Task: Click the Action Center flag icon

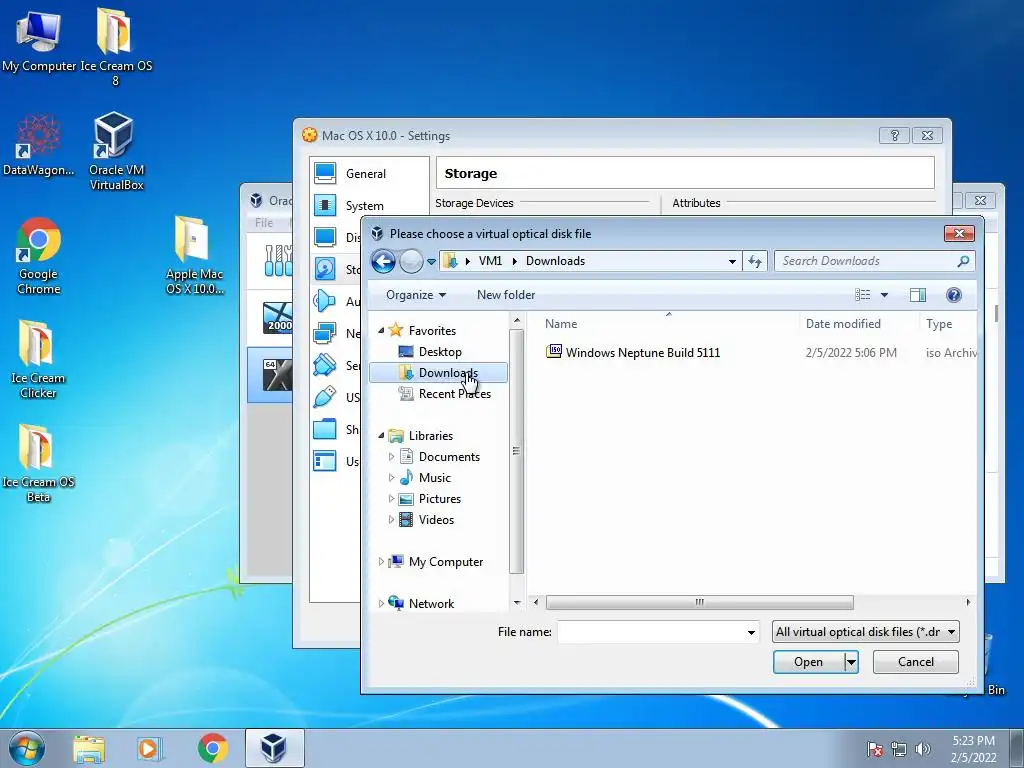Action: pyautogui.click(x=874, y=749)
